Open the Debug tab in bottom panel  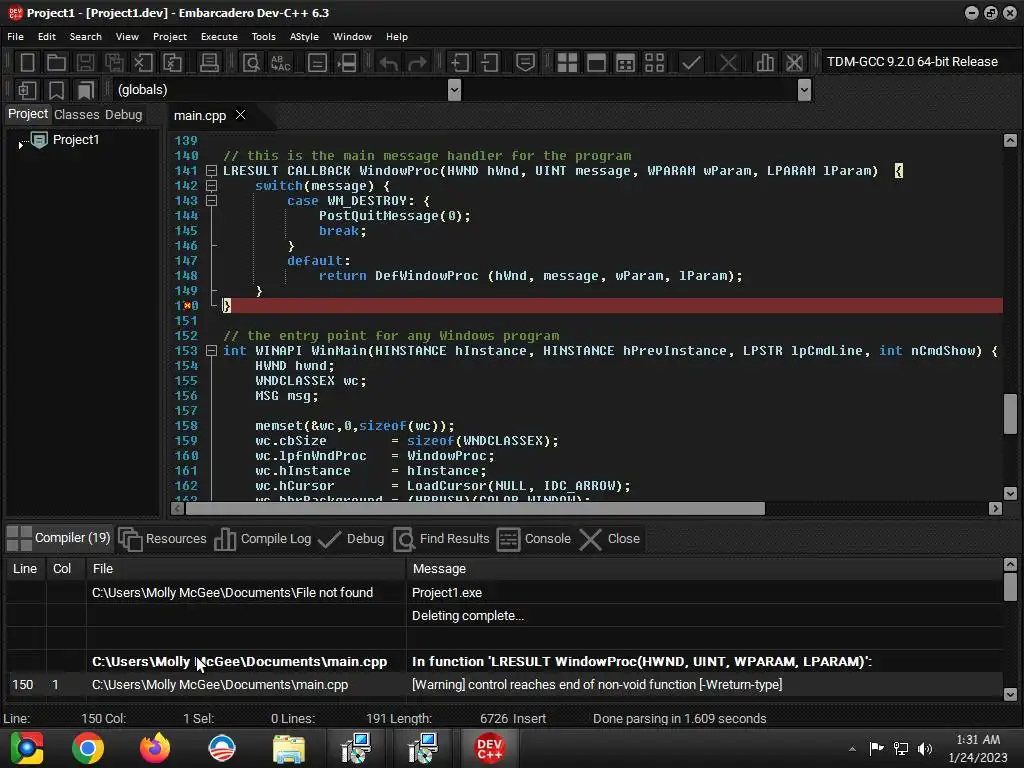(x=351, y=539)
